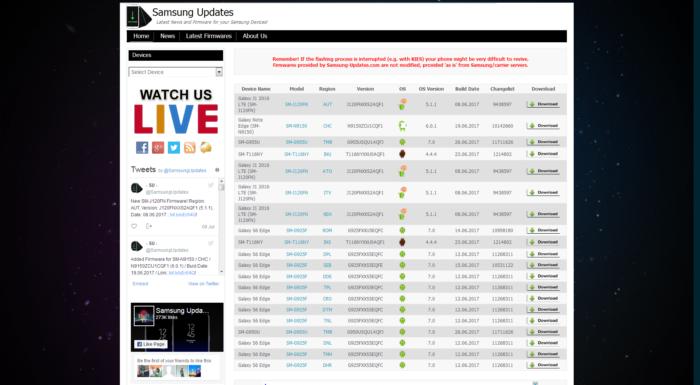Click Download for the TMH region row
700x385 pixels.
click(543, 354)
